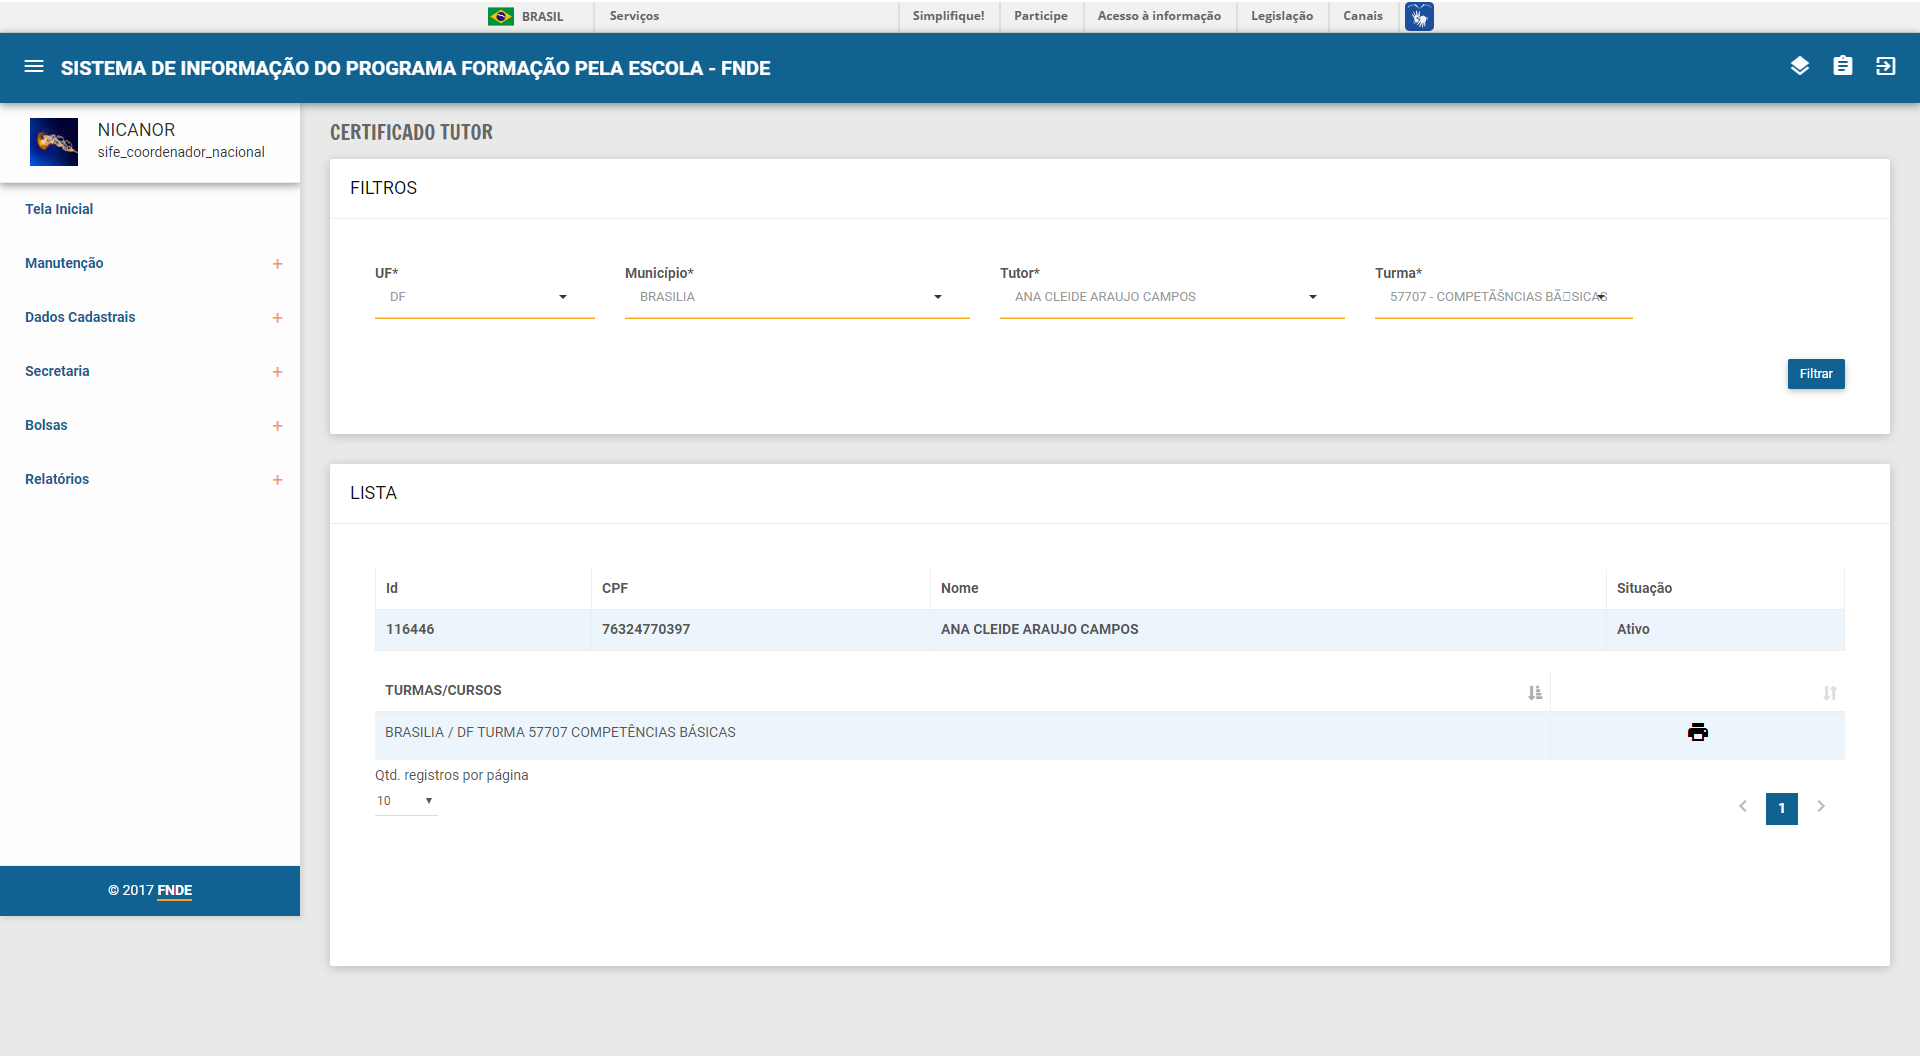Open Acesso à informação in top bar
Screen dimensions: 1920x1056
[1158, 16]
